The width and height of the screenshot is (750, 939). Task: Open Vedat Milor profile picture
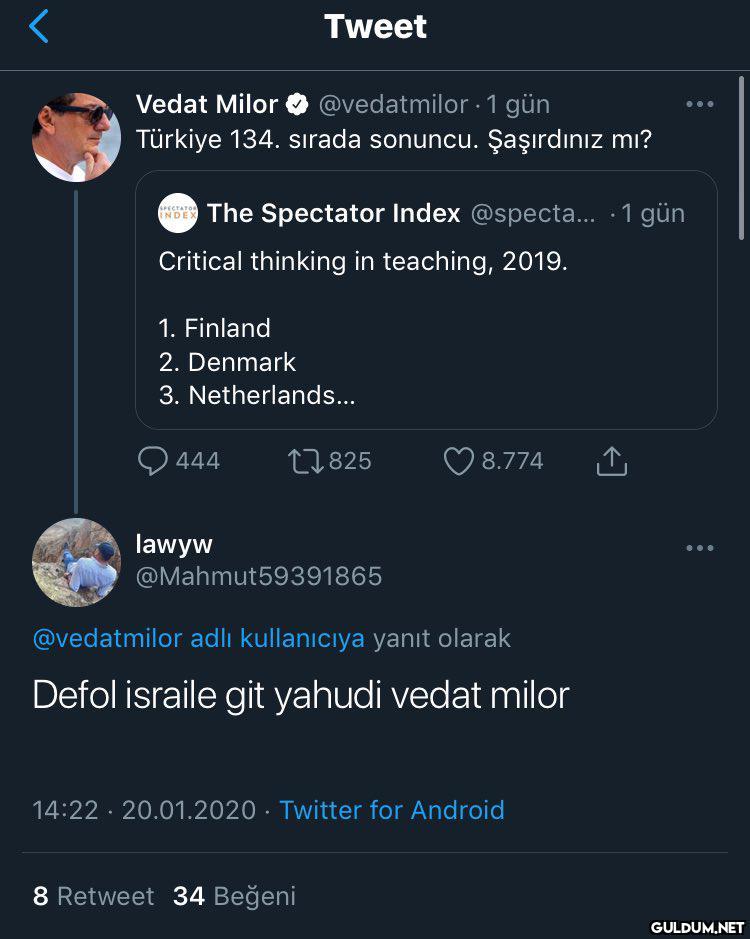77,137
